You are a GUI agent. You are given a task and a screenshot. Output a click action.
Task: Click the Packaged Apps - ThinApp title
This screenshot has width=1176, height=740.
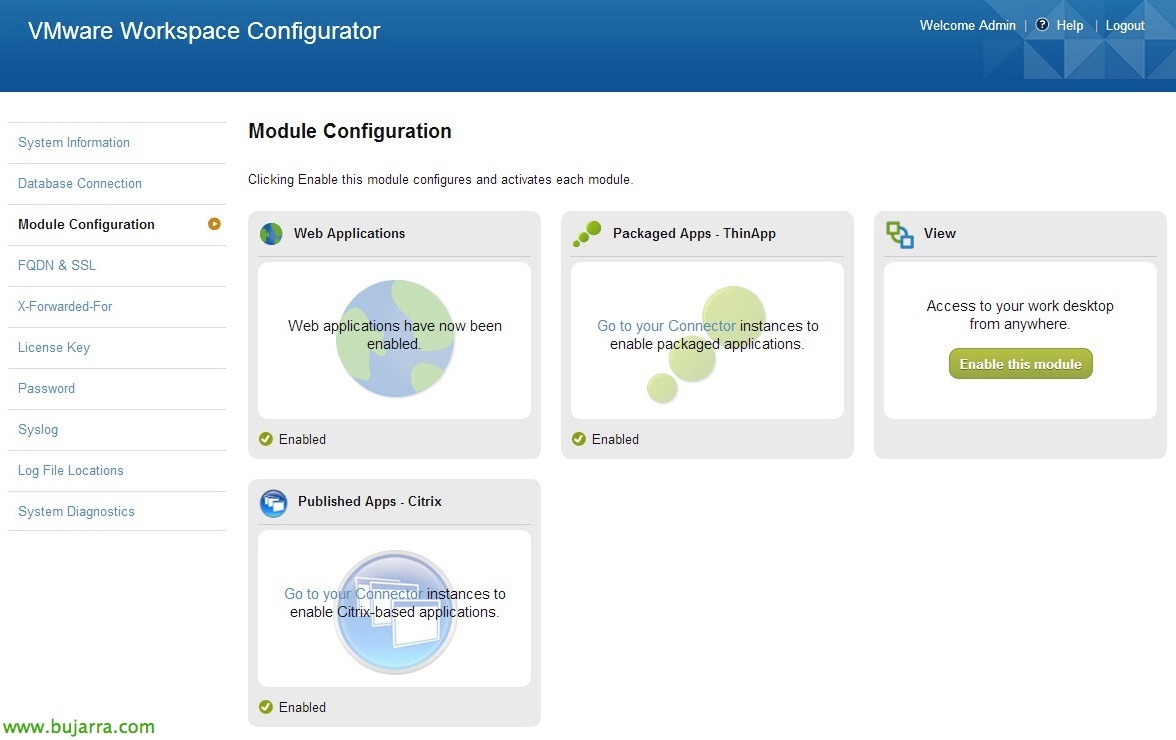694,233
